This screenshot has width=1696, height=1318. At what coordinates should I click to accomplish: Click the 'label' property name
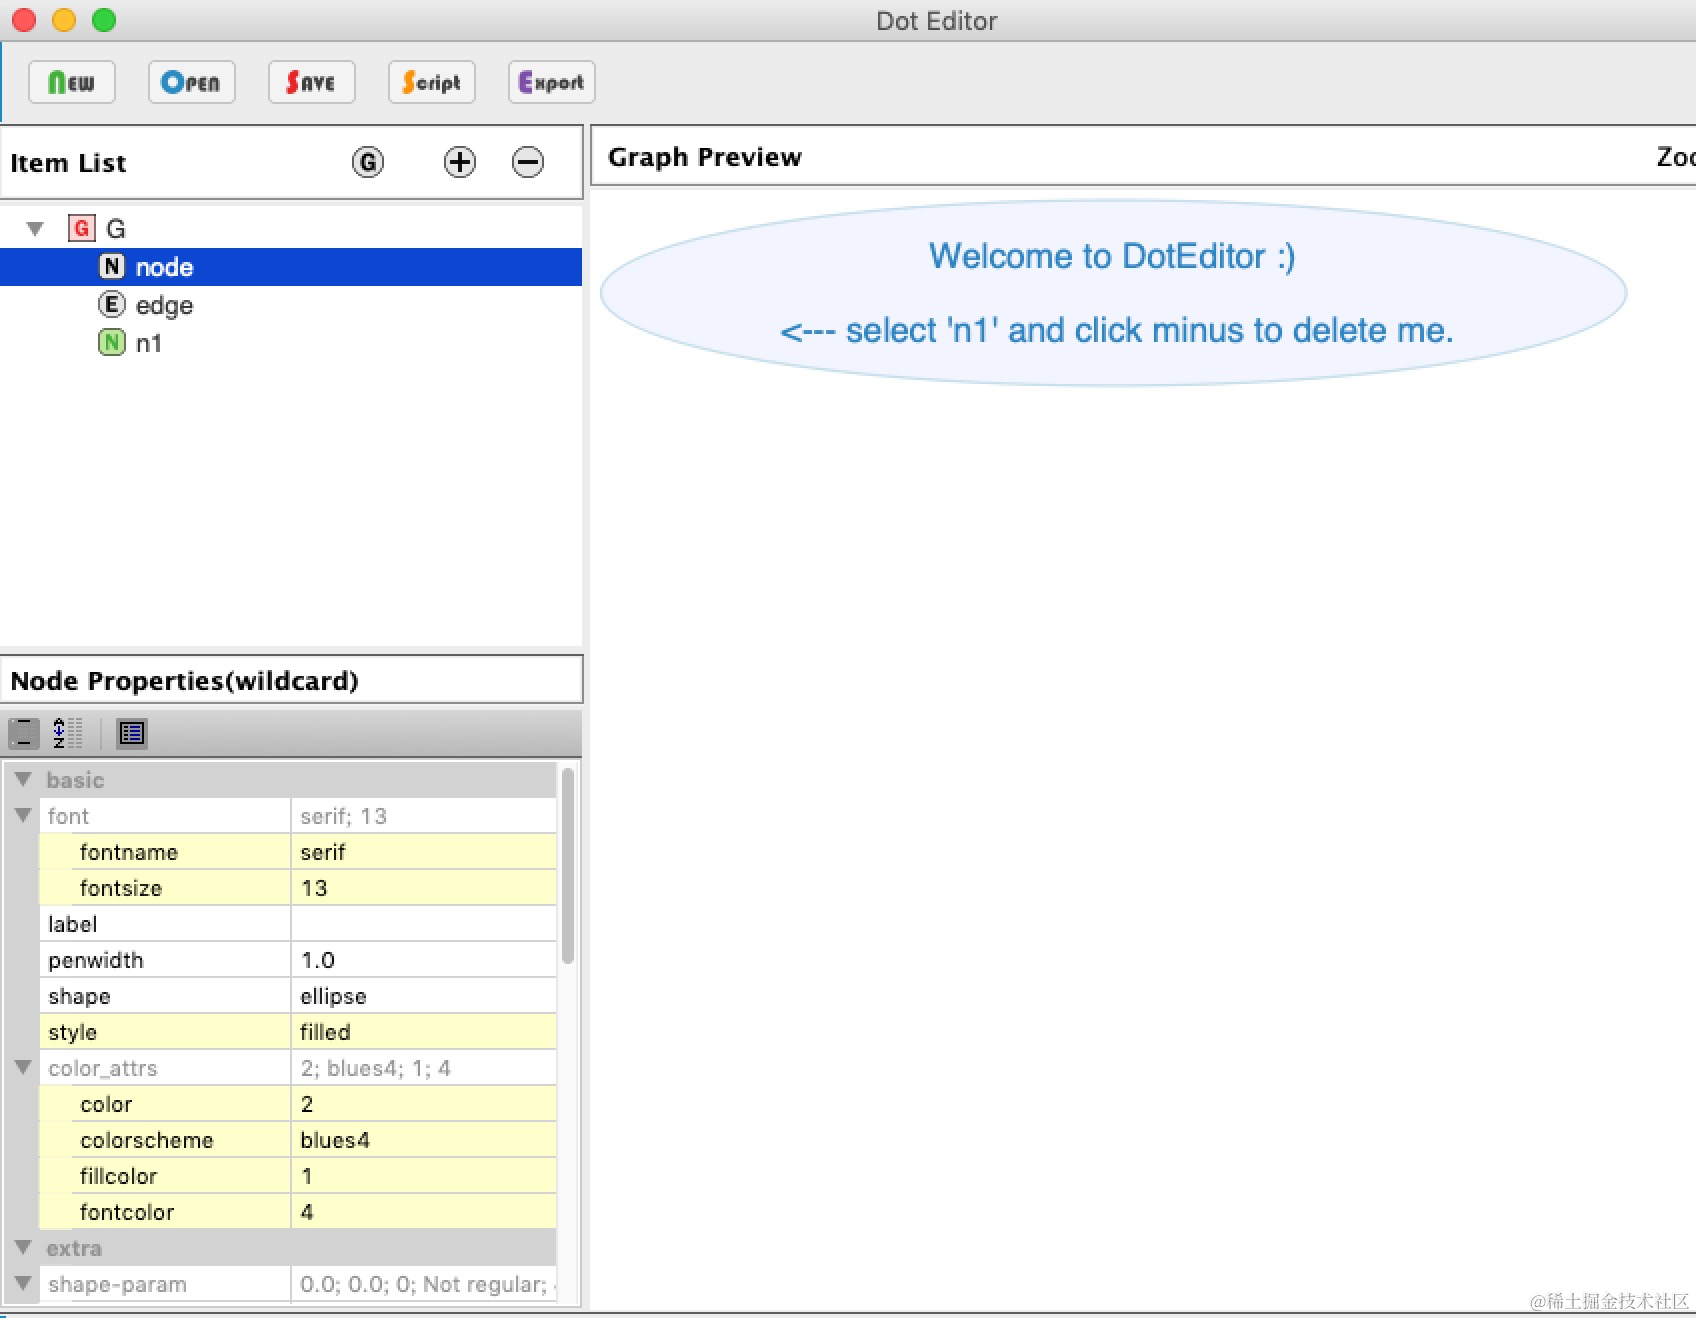(x=73, y=924)
